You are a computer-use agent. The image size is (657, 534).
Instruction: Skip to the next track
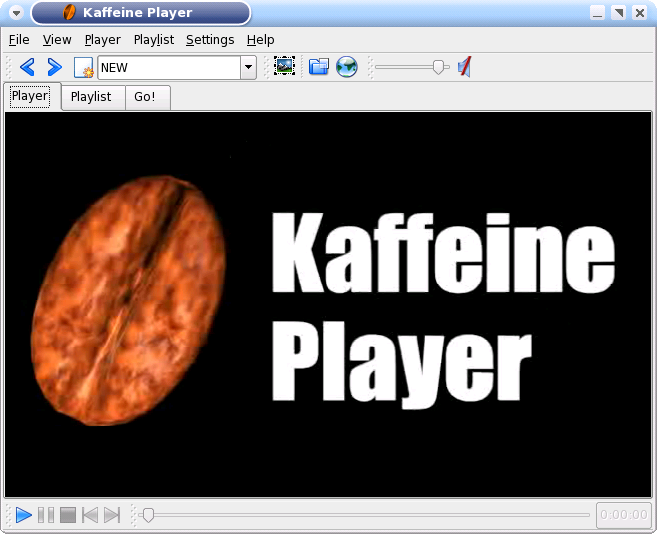(x=112, y=515)
